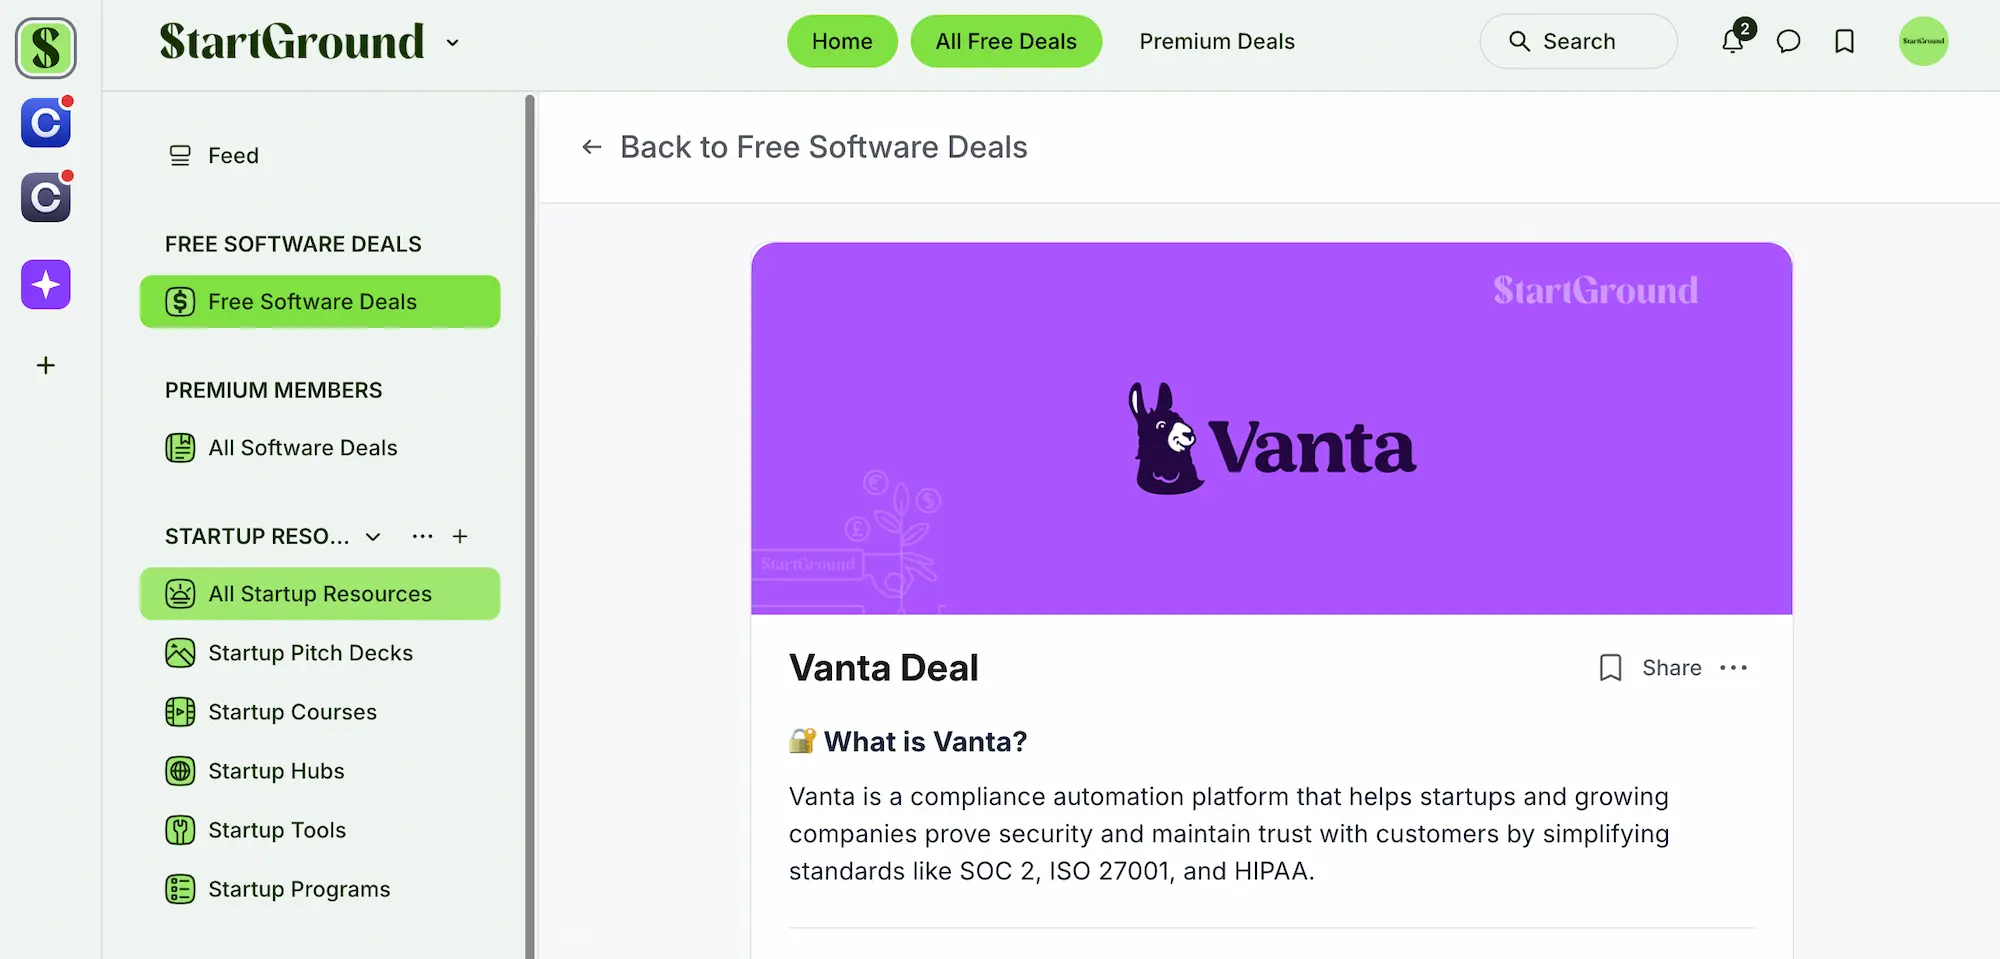2000x959 pixels.
Task: Bookmark the Vanta Deal
Action: coord(1610,667)
